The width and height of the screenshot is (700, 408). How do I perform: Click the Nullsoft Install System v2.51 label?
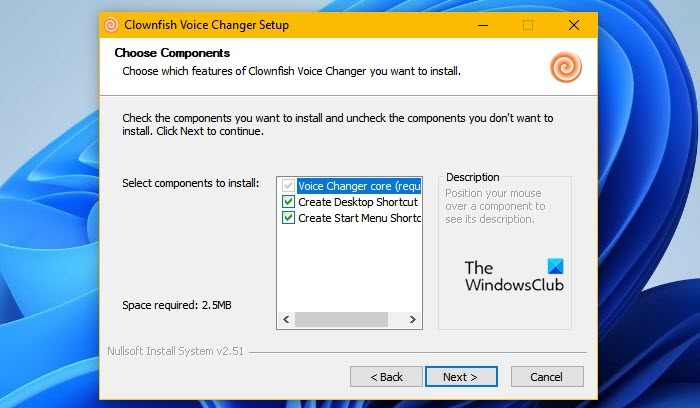tap(175, 351)
